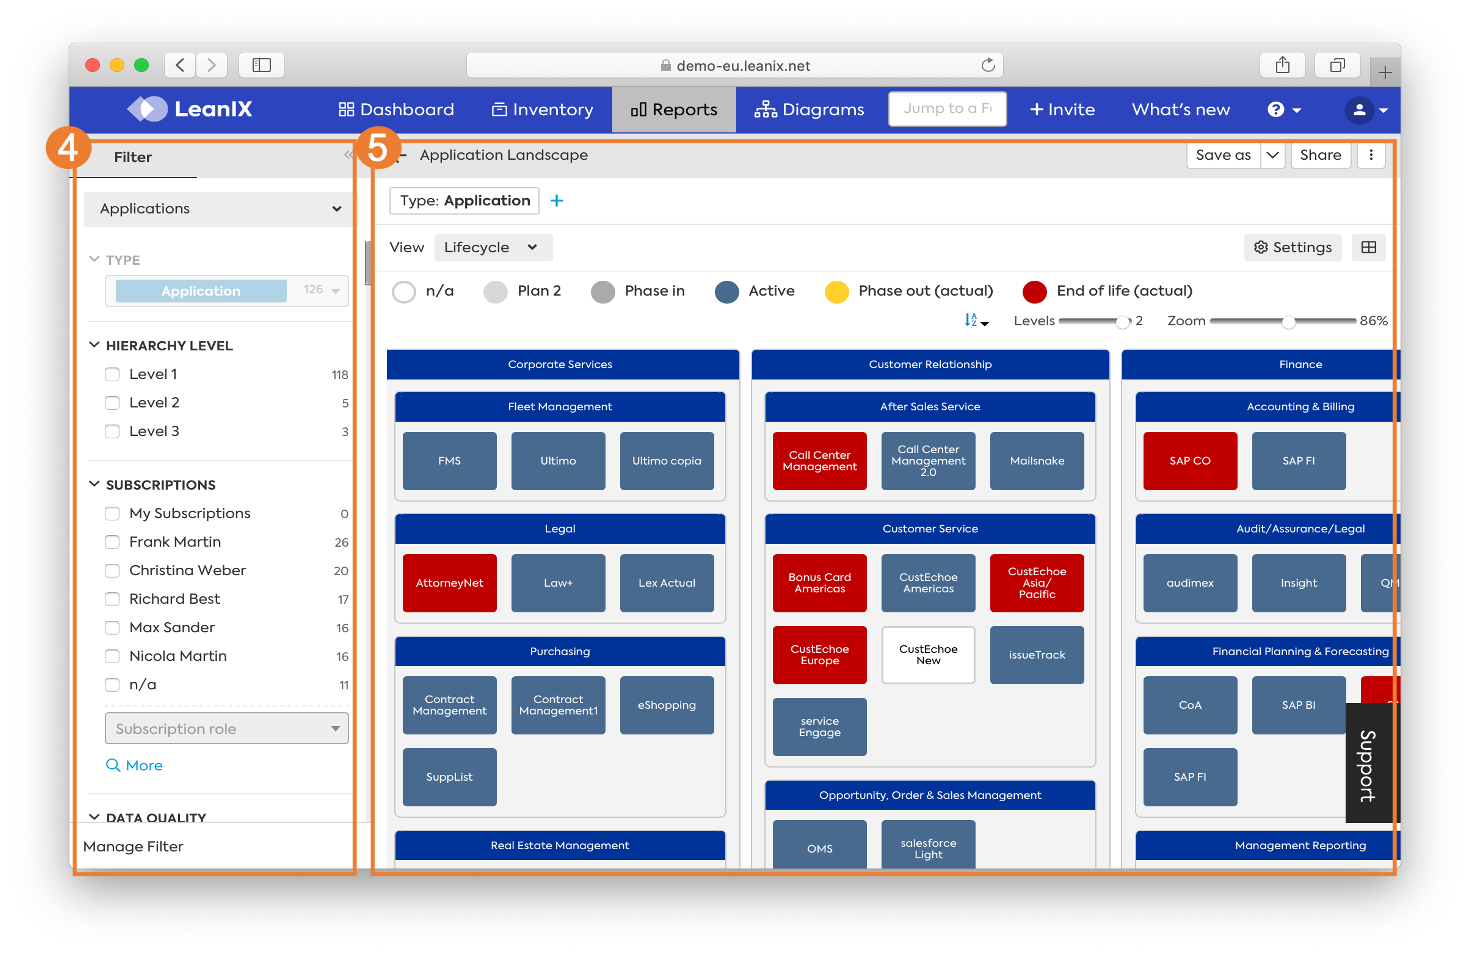Reload the page in address bar
The width and height of the screenshot is (1468, 954).
[x=988, y=65]
